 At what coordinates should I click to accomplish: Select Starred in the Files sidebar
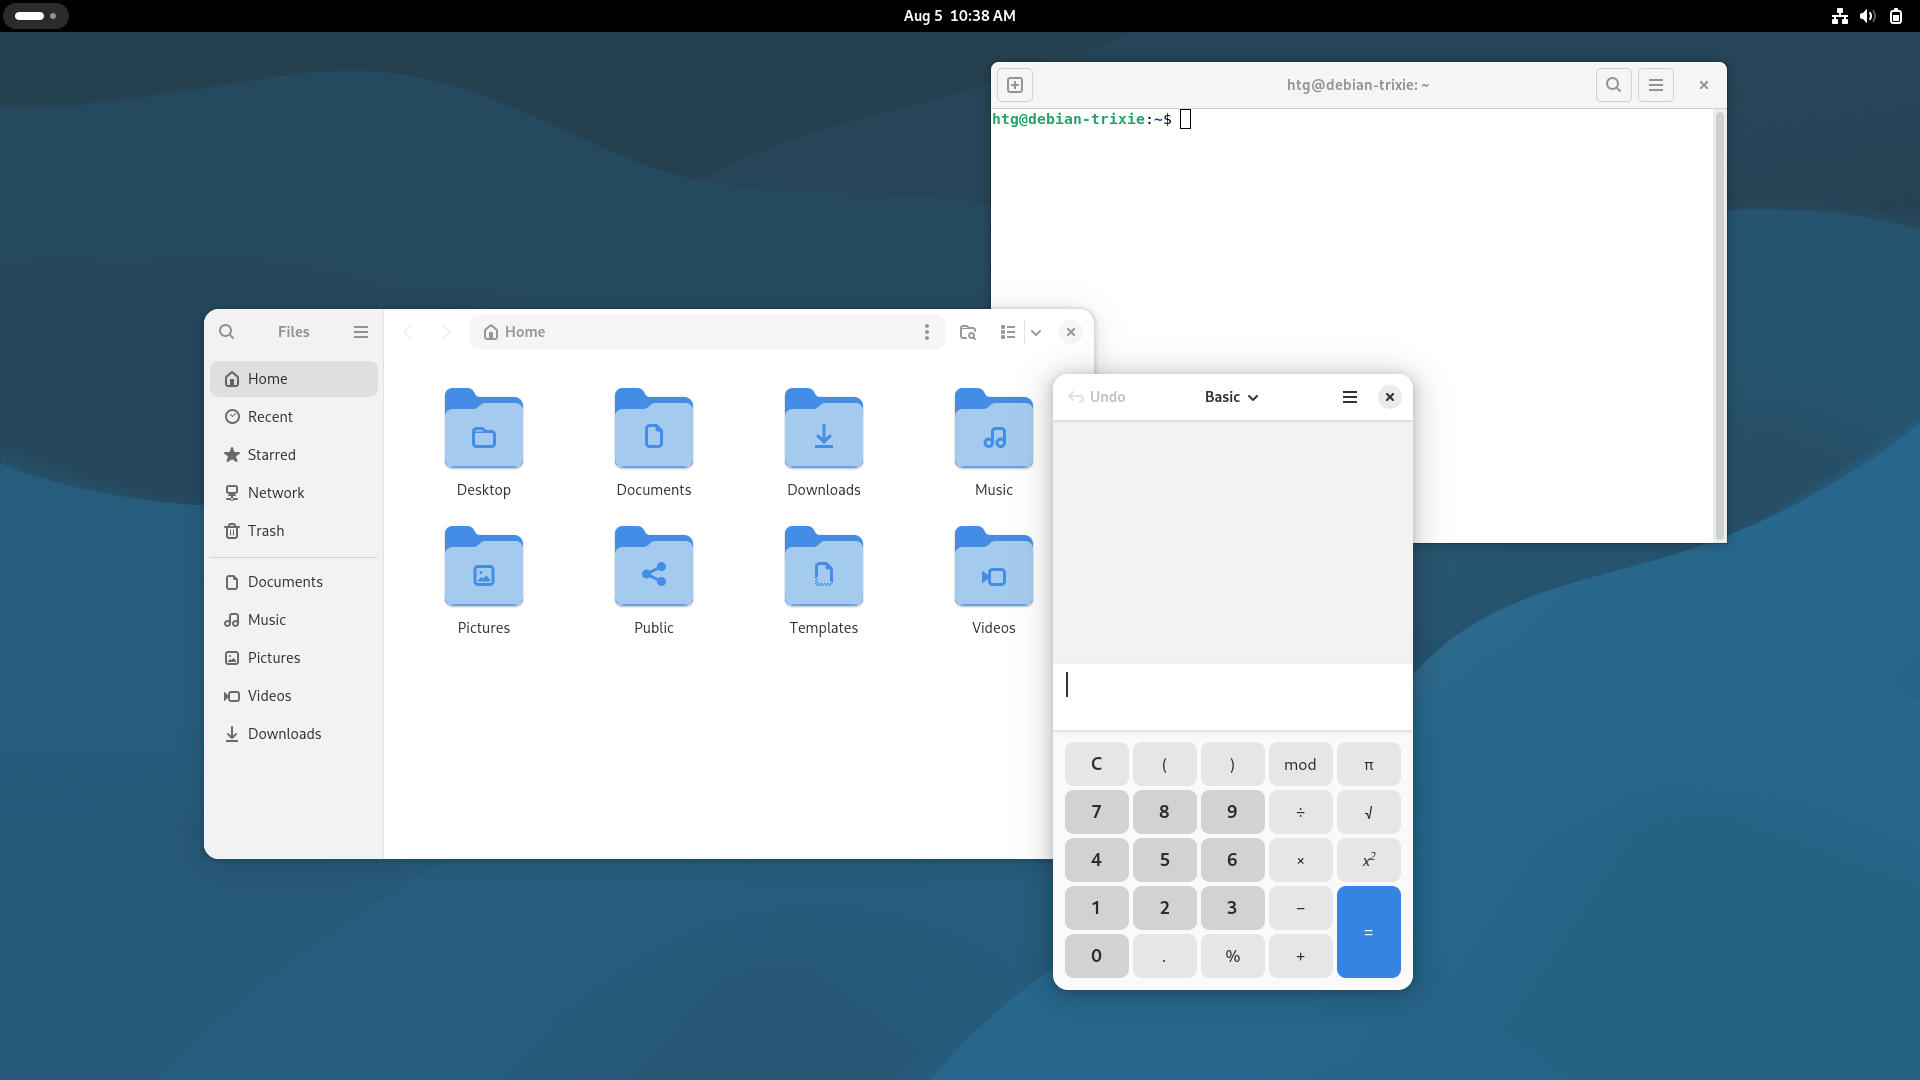(x=294, y=455)
